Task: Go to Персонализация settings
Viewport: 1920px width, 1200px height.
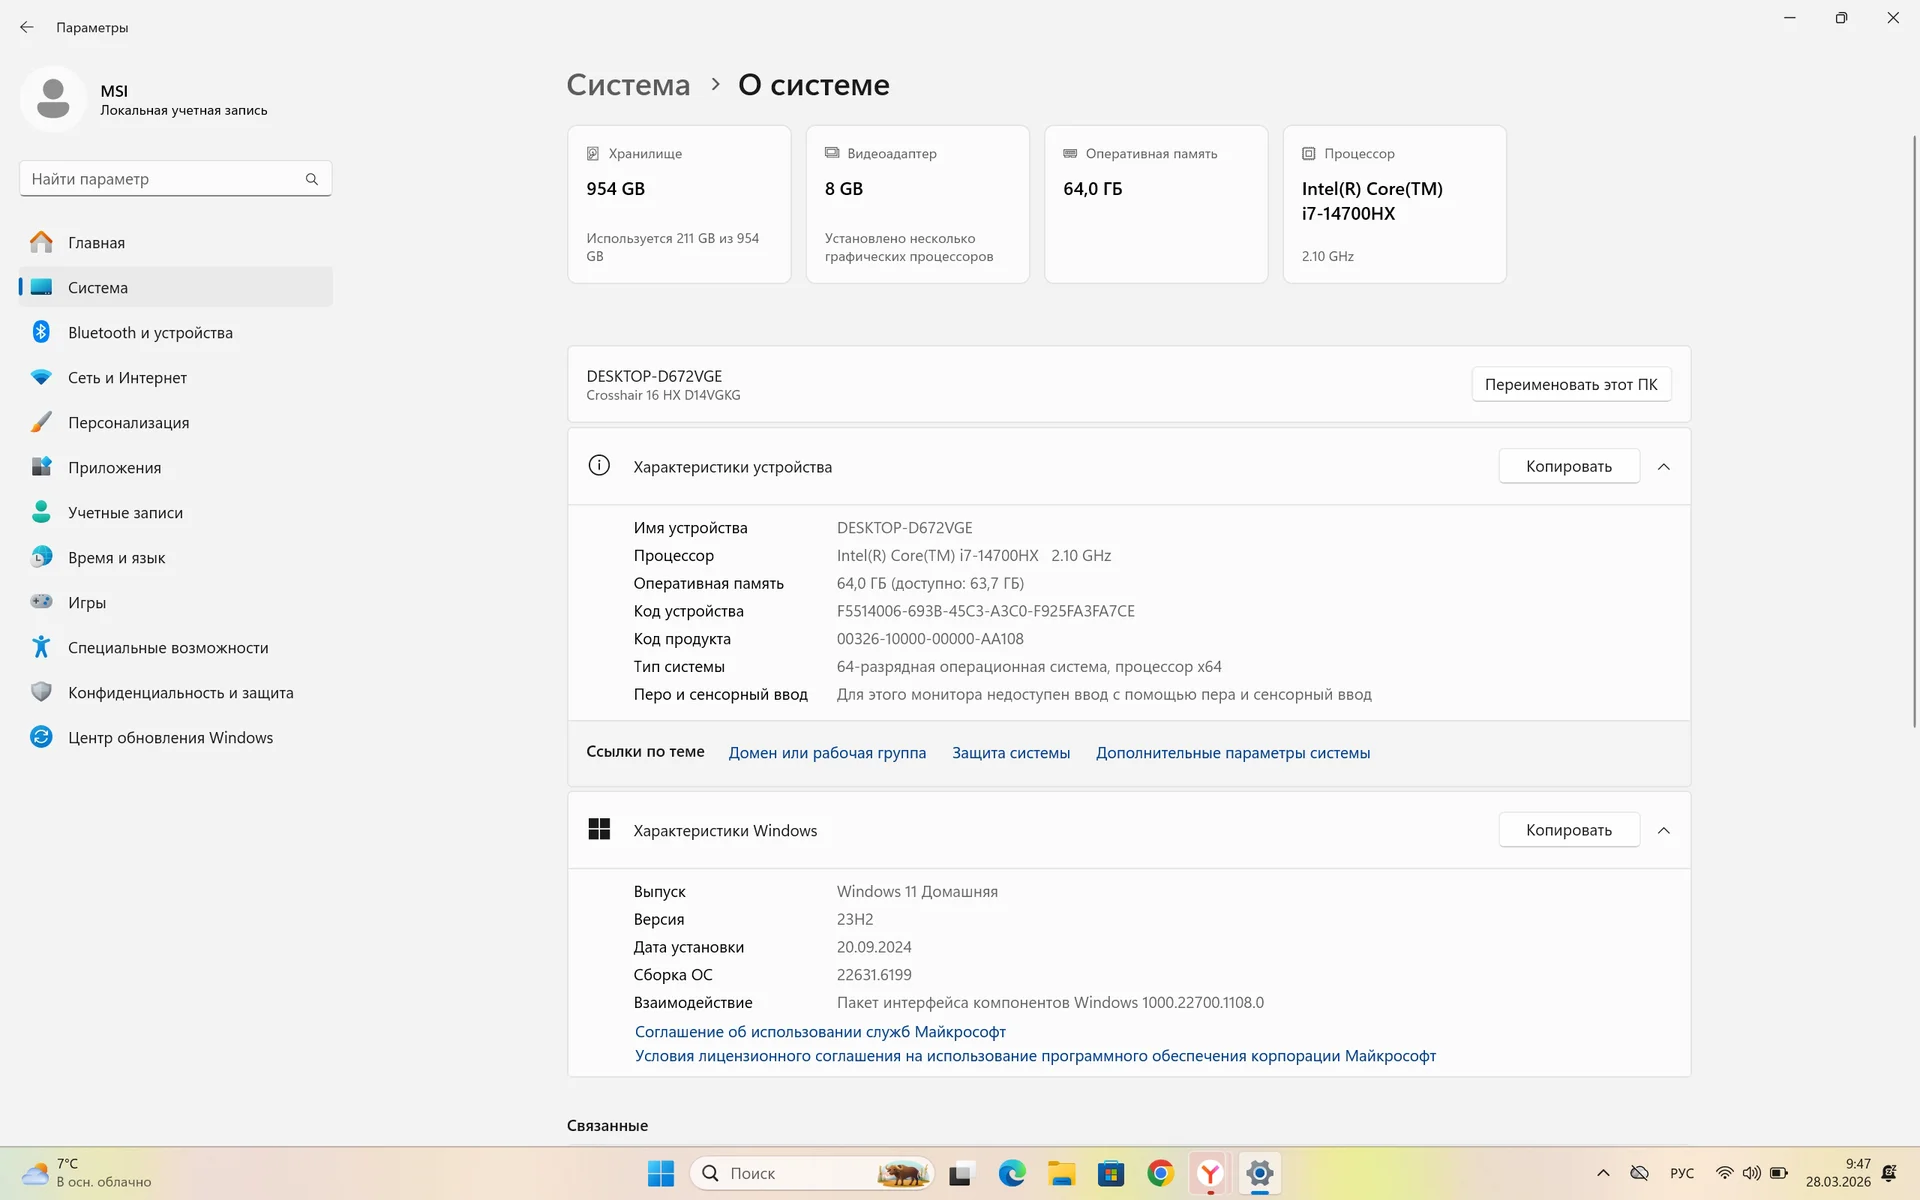Action: [176, 423]
